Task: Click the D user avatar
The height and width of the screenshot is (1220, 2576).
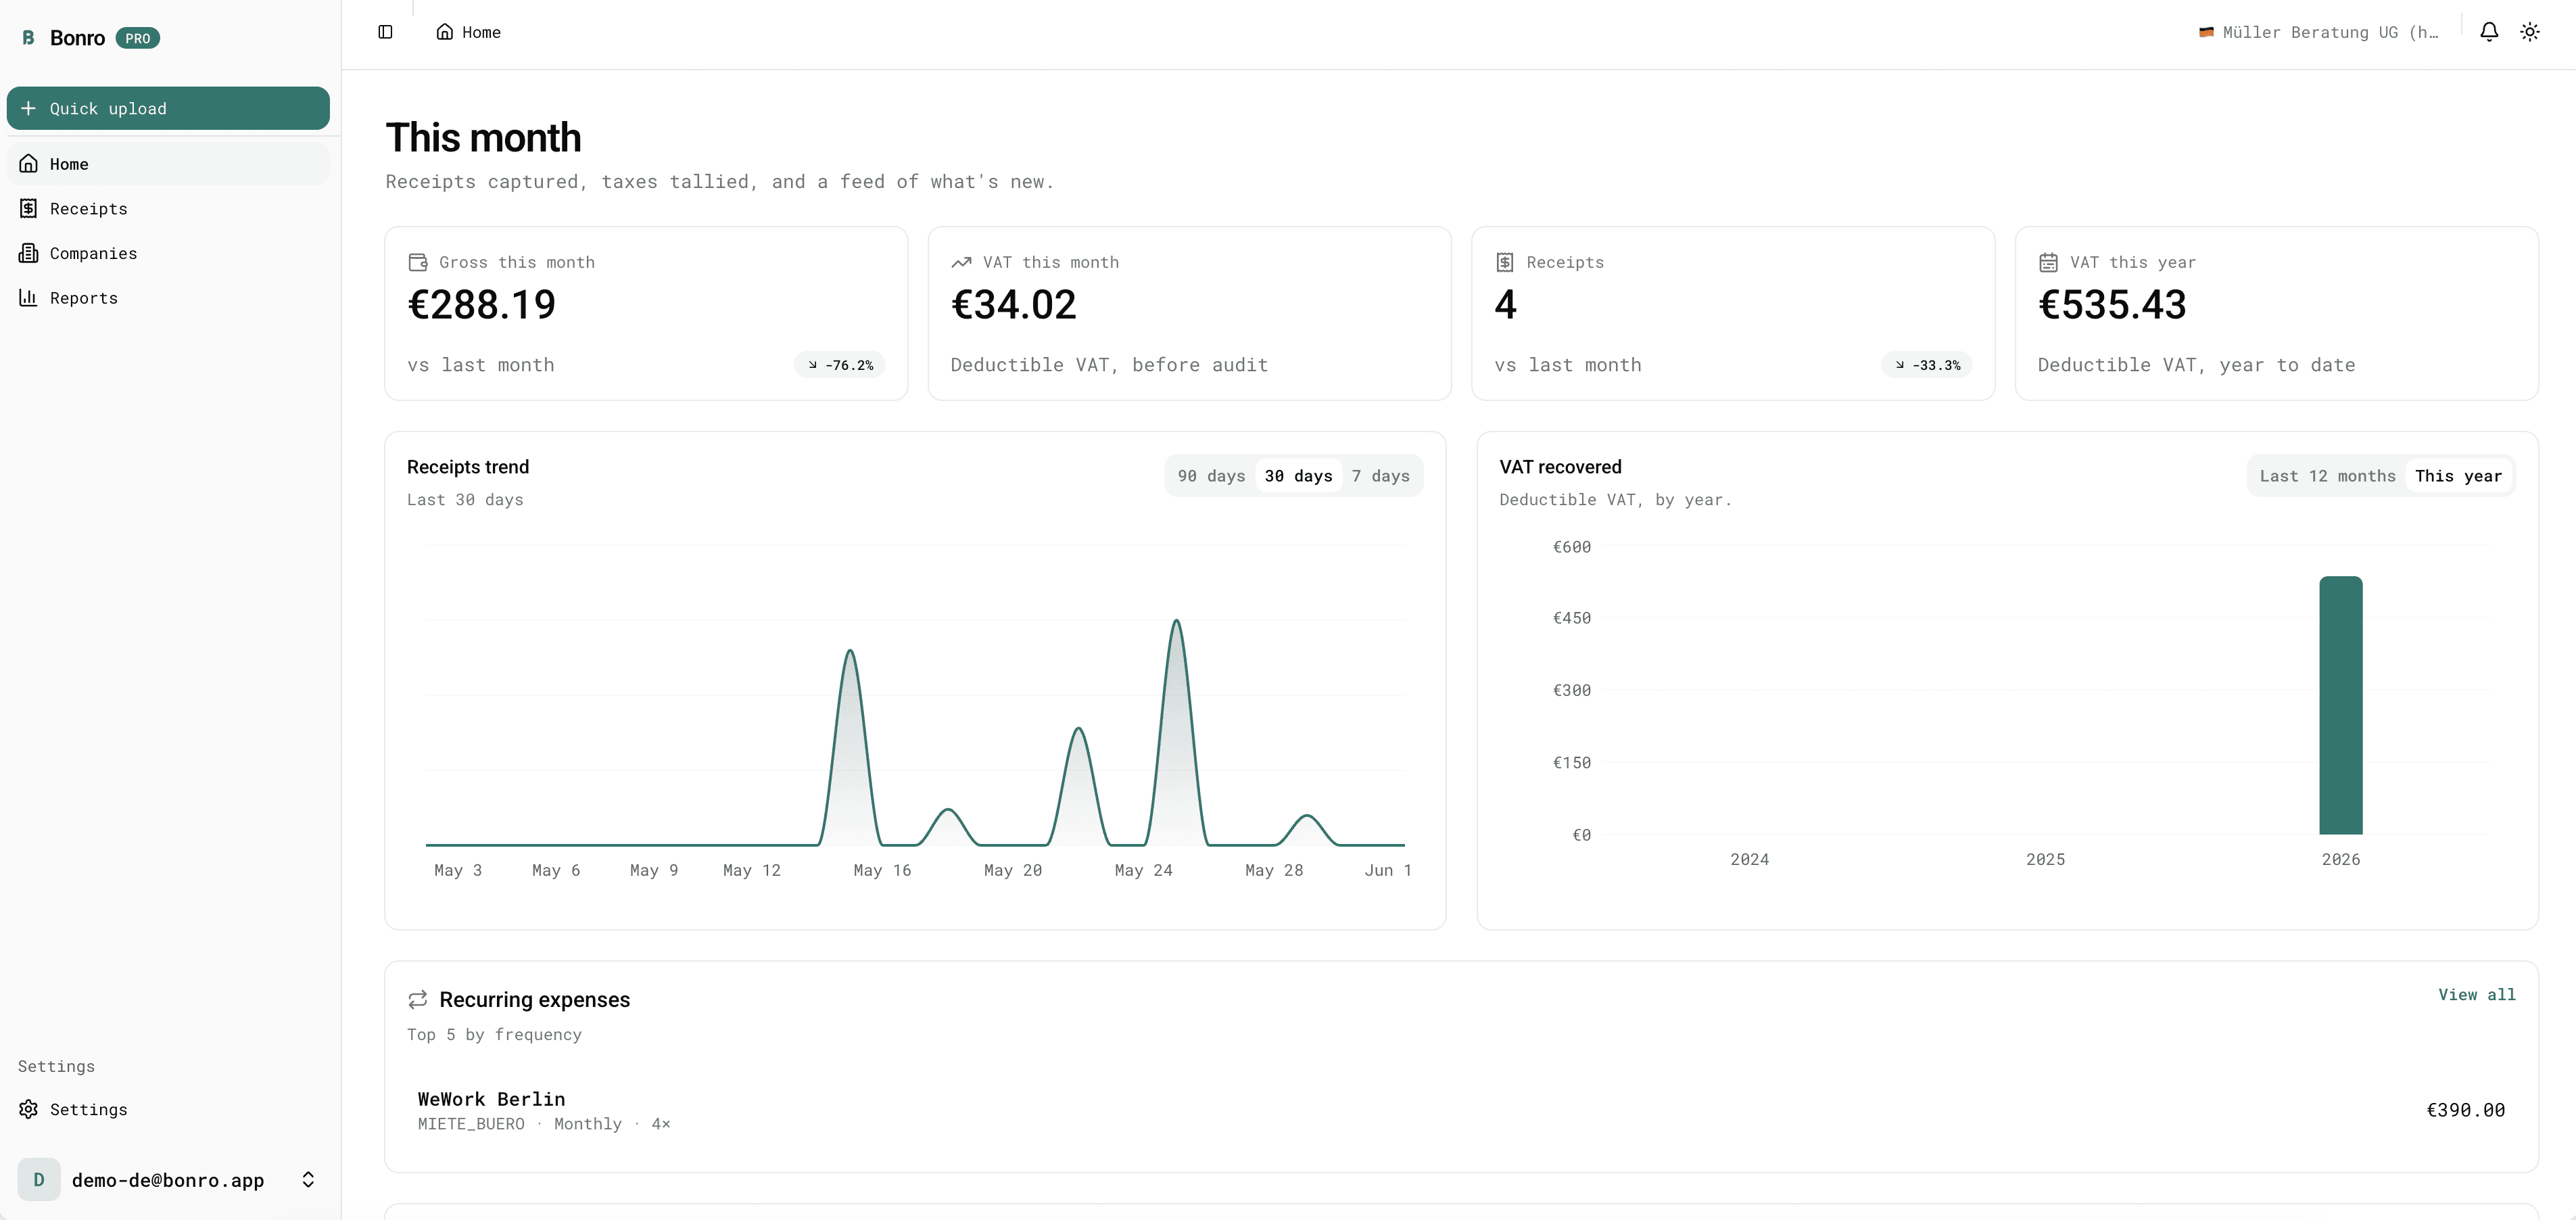Action: coord(39,1180)
